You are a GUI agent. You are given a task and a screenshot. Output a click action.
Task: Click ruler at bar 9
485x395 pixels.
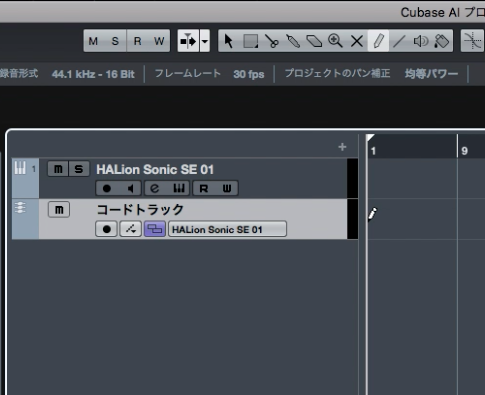click(x=465, y=151)
